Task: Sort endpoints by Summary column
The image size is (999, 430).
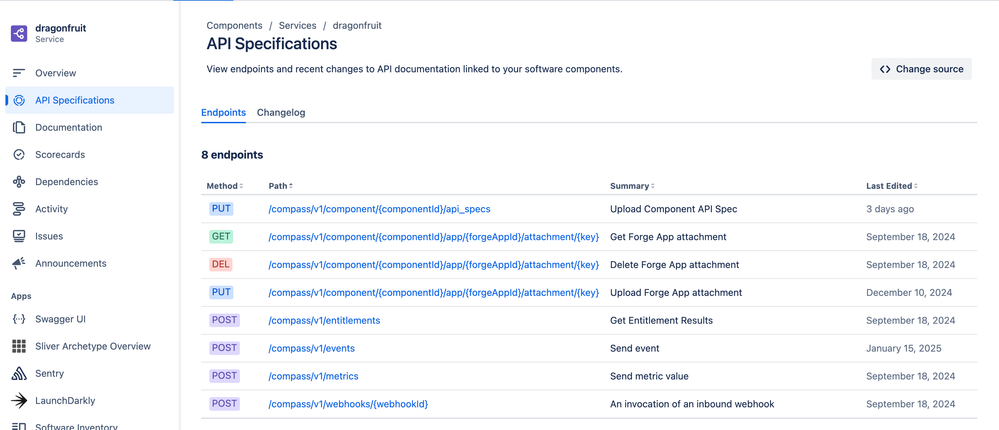Action: point(633,186)
